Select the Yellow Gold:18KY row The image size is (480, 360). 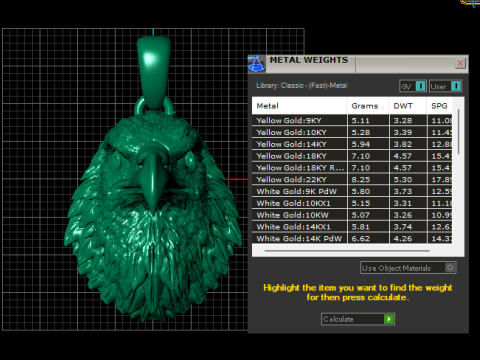(x=352, y=156)
